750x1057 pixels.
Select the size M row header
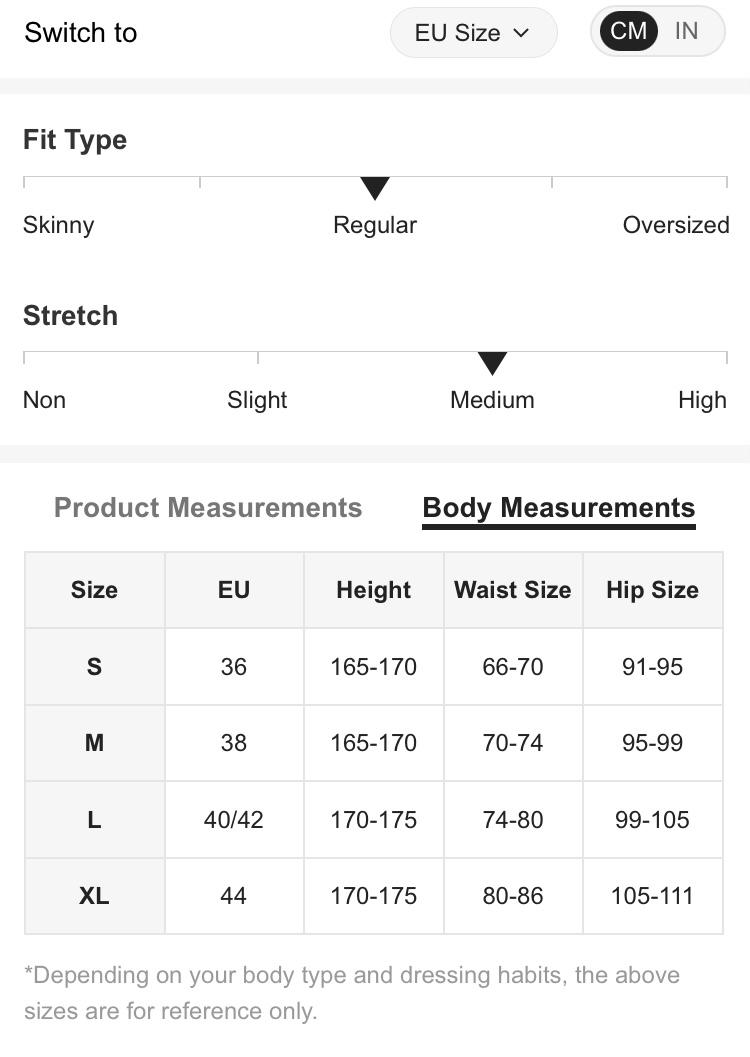pos(94,743)
